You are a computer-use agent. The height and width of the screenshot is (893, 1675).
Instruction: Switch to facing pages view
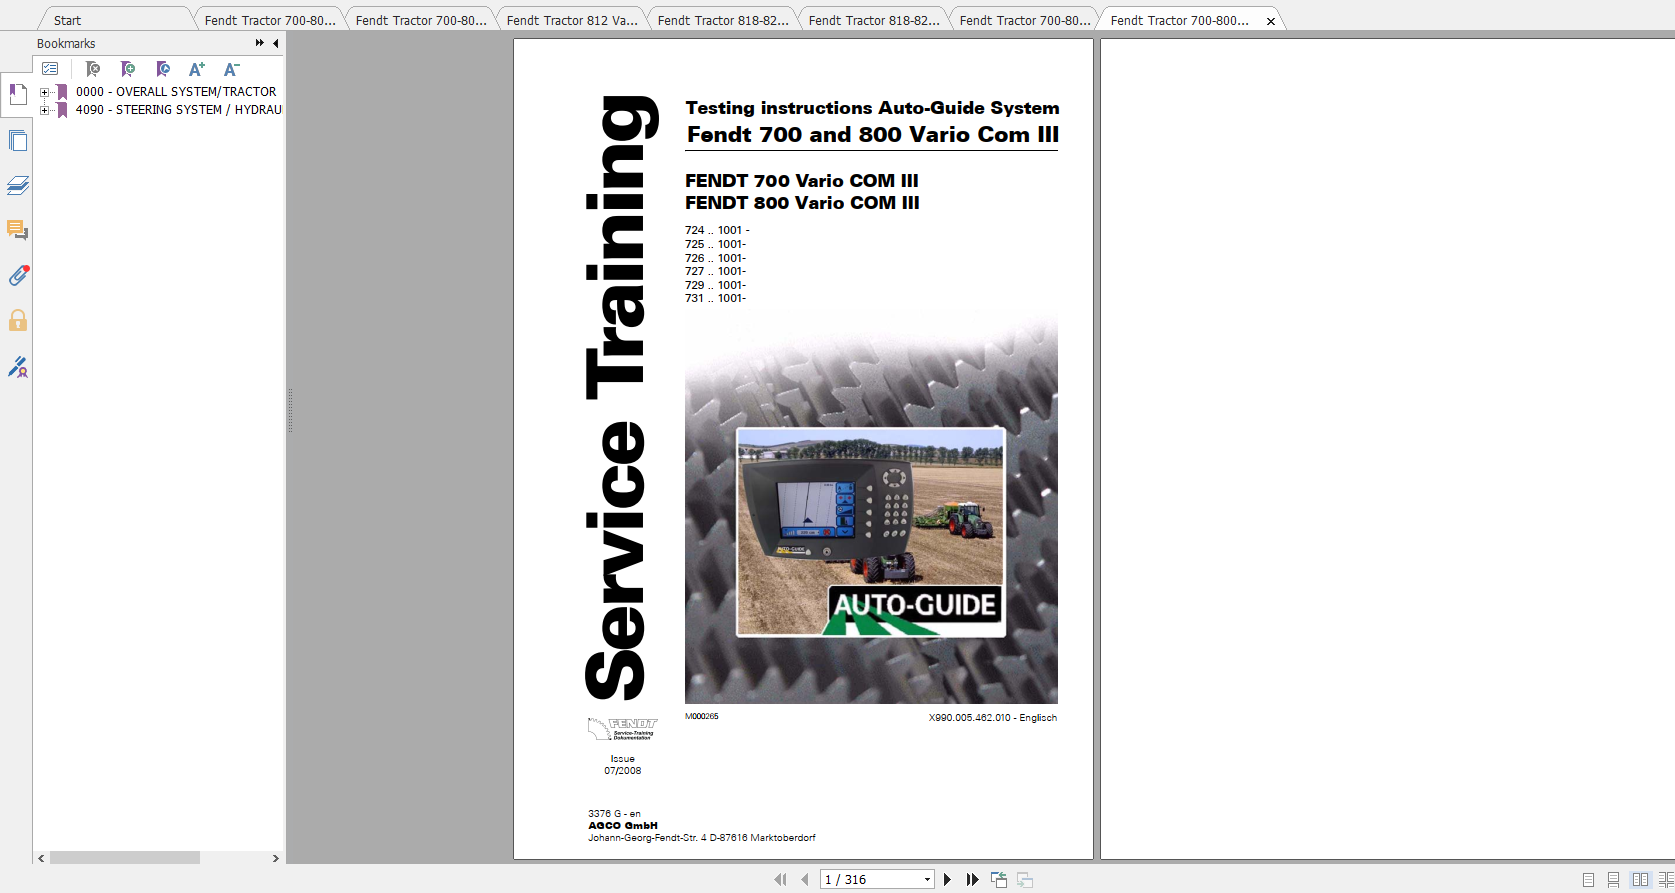1640,880
